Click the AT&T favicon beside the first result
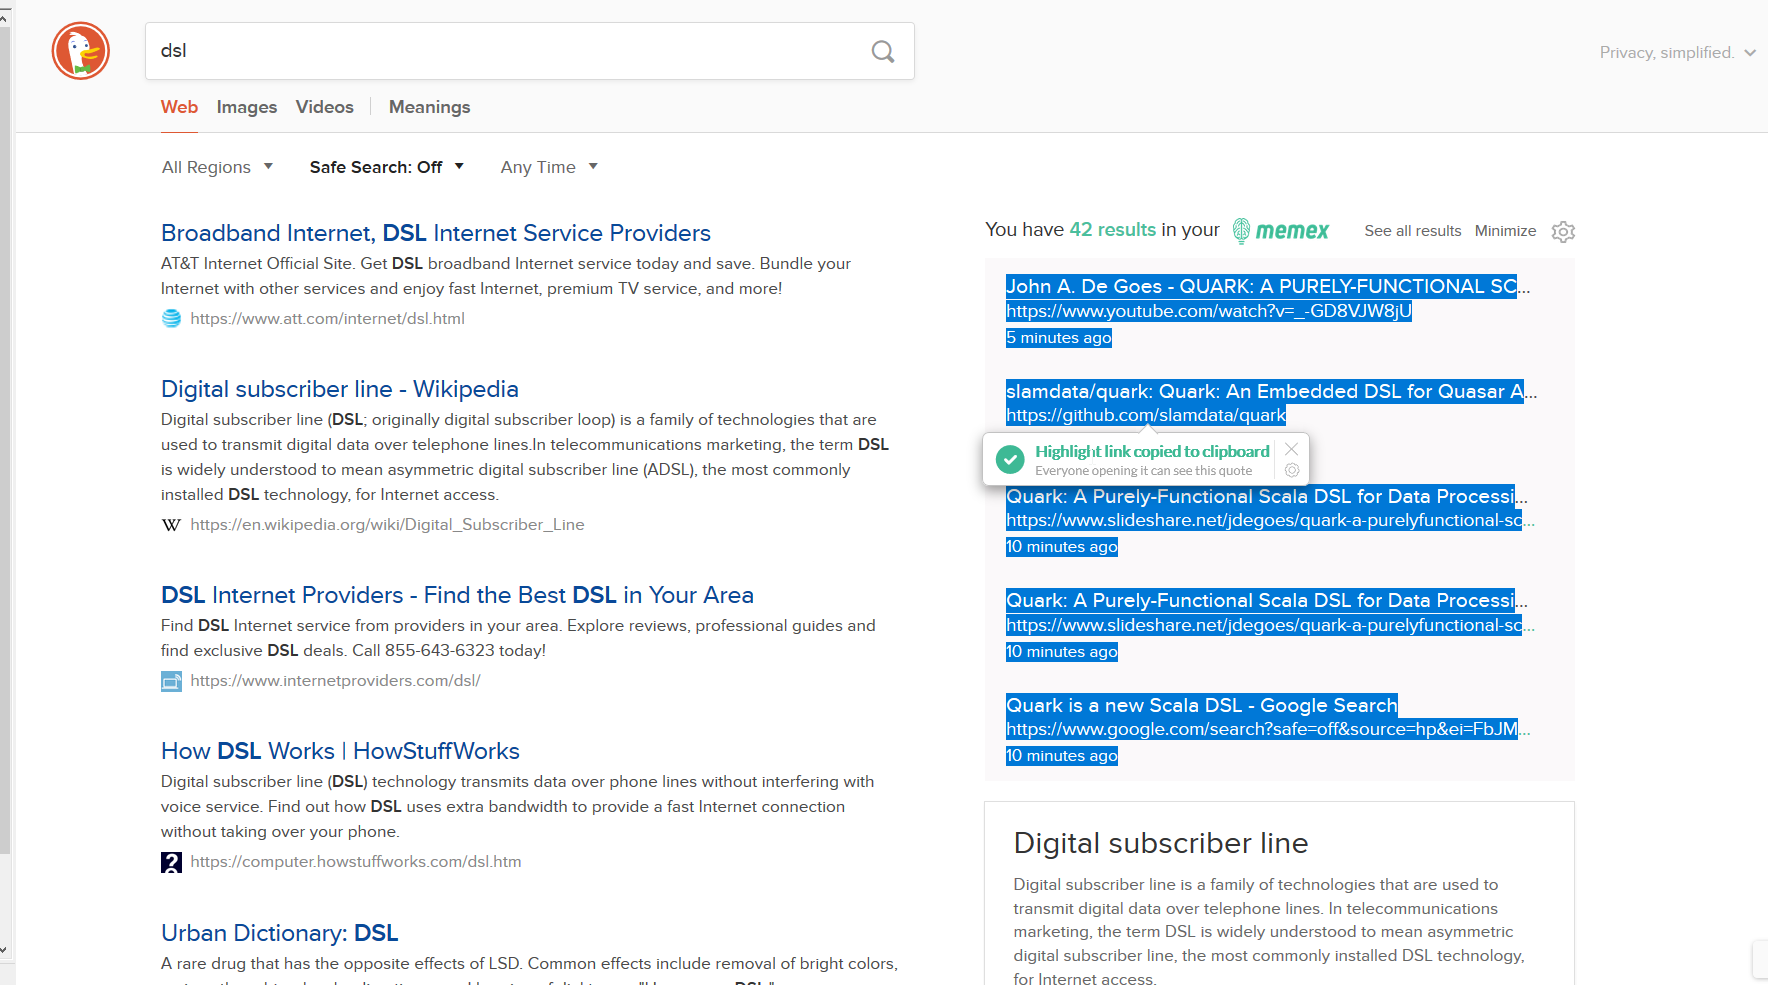1768x985 pixels. (x=170, y=318)
